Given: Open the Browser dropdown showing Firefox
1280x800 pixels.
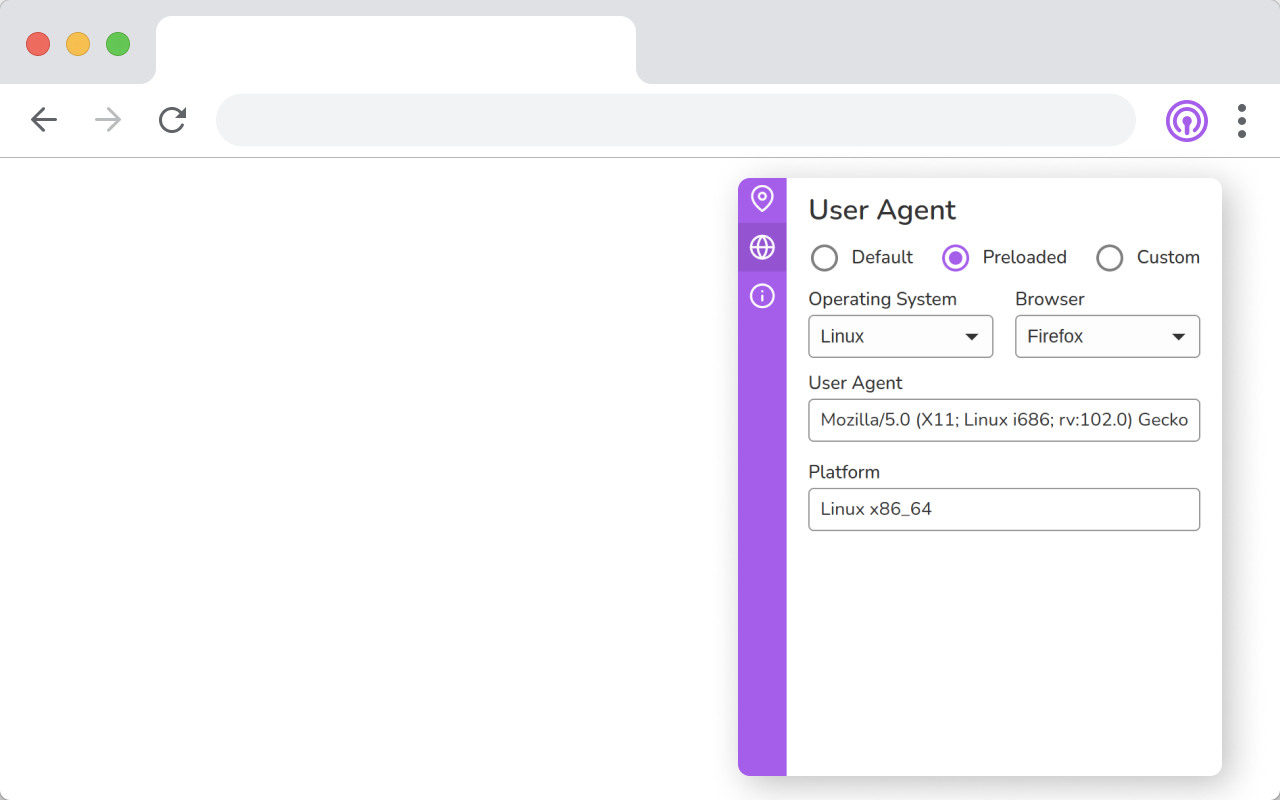Looking at the screenshot, I should pyautogui.click(x=1107, y=337).
